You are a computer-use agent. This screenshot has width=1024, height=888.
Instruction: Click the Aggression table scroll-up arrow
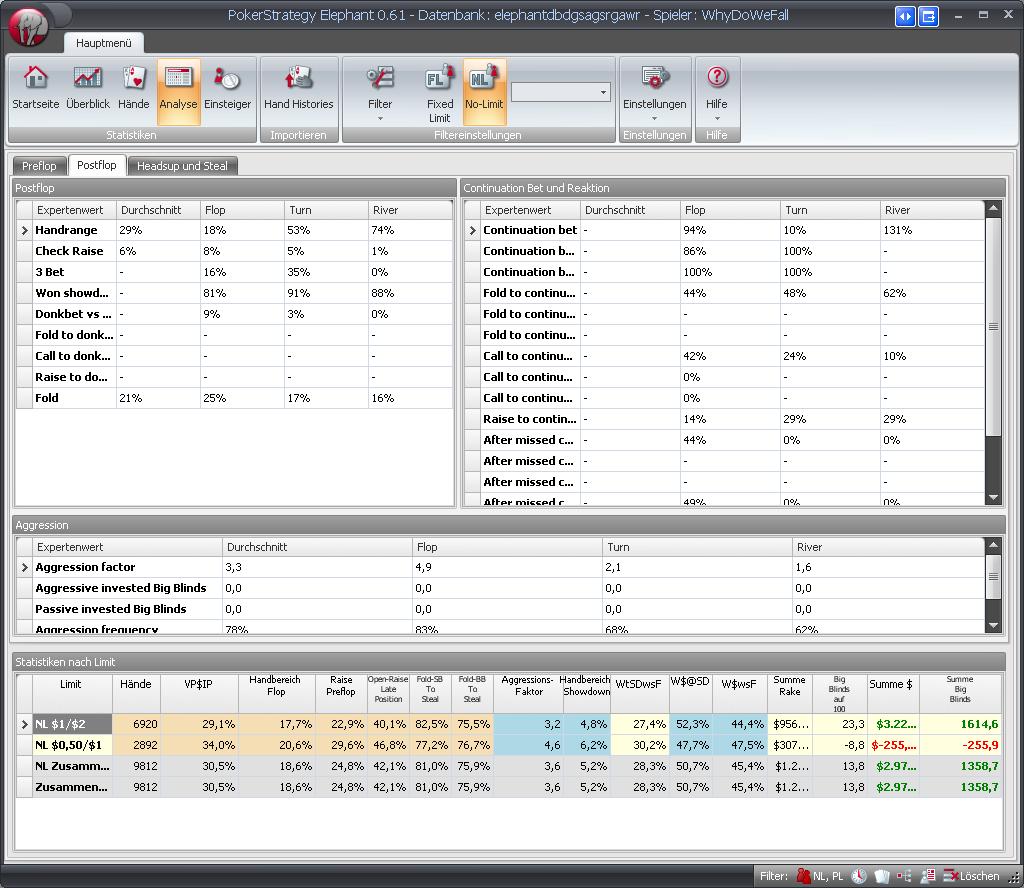click(993, 545)
